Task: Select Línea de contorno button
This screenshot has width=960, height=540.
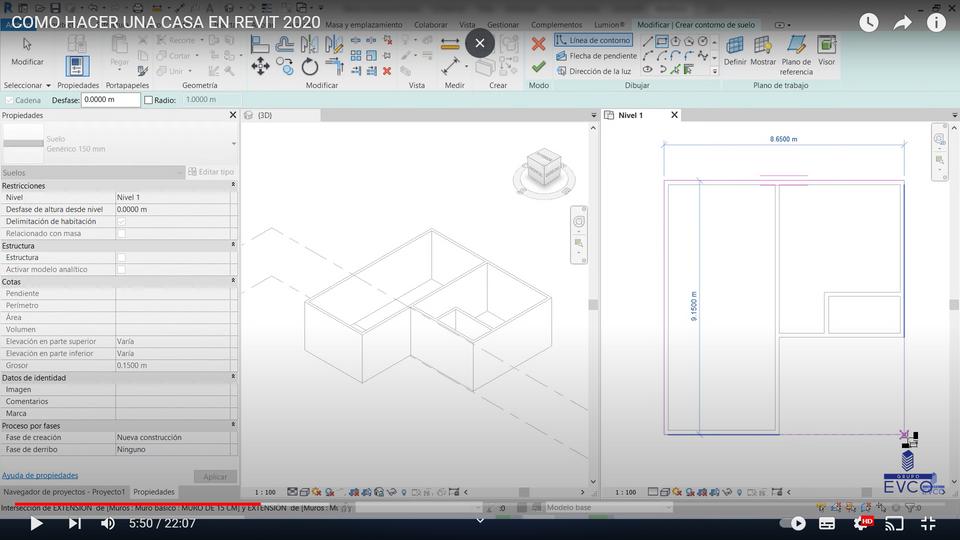Action: tap(593, 40)
